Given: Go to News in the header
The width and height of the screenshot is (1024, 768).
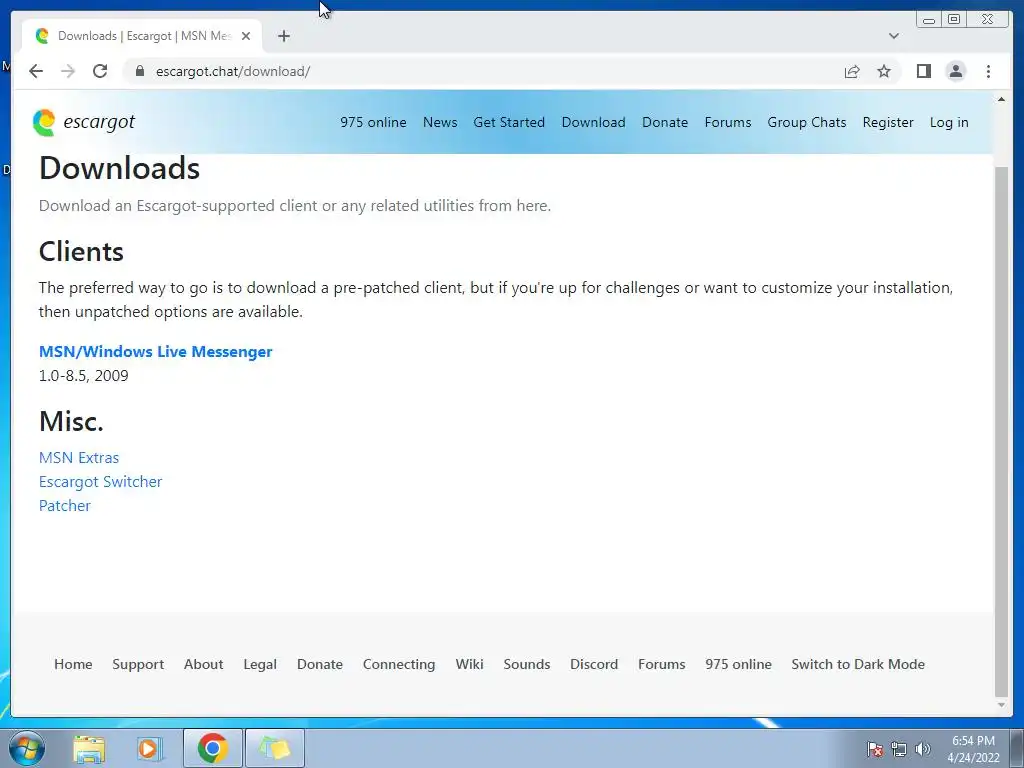Looking at the screenshot, I should pyautogui.click(x=440, y=122).
